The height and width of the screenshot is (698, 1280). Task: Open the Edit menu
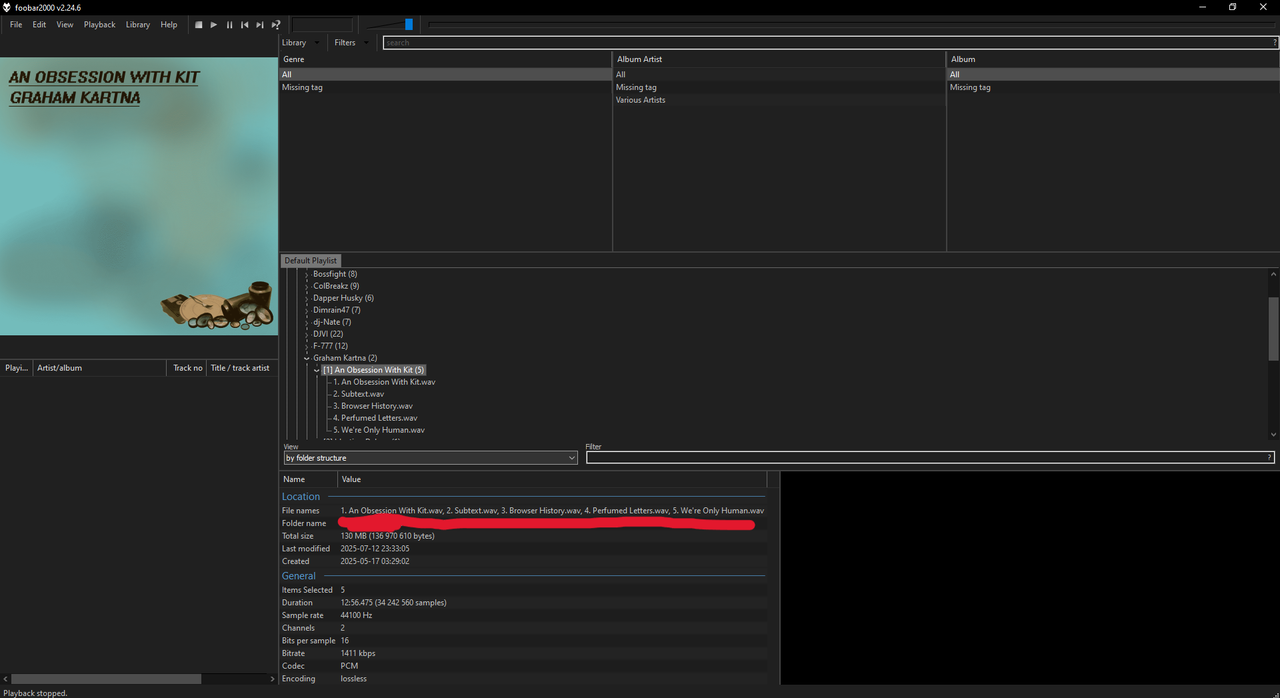coord(39,25)
